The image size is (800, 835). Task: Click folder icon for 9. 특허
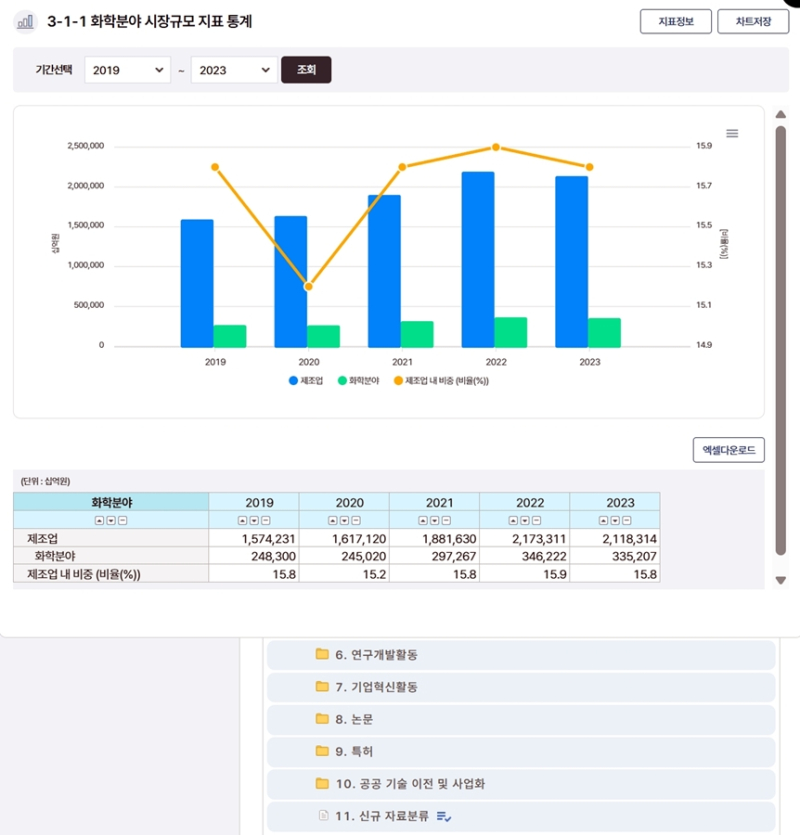coord(322,751)
